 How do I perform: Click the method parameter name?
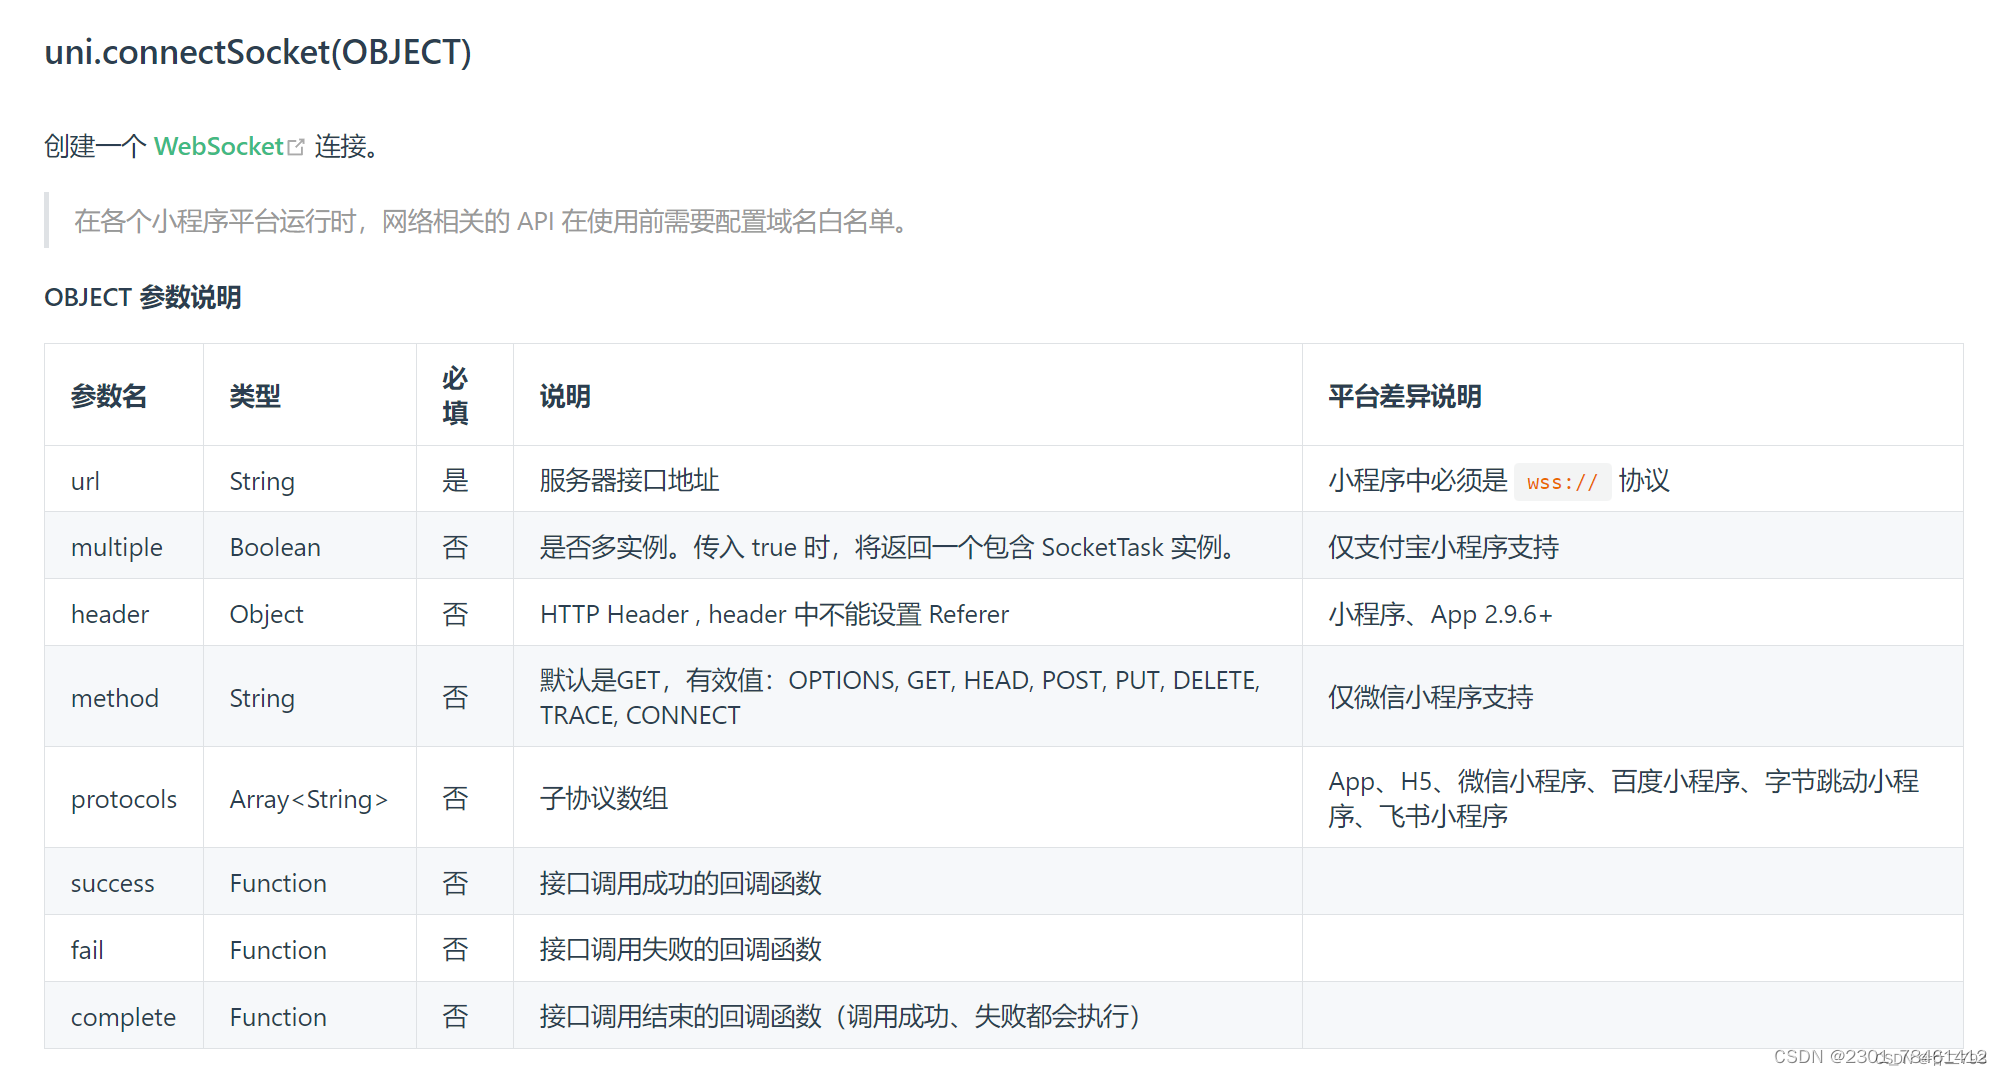pos(115,697)
